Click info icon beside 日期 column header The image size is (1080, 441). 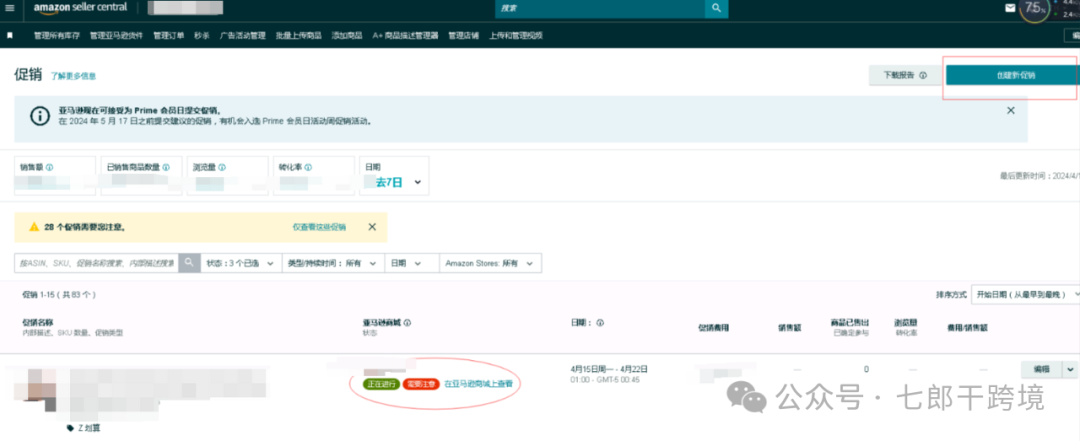(600, 322)
